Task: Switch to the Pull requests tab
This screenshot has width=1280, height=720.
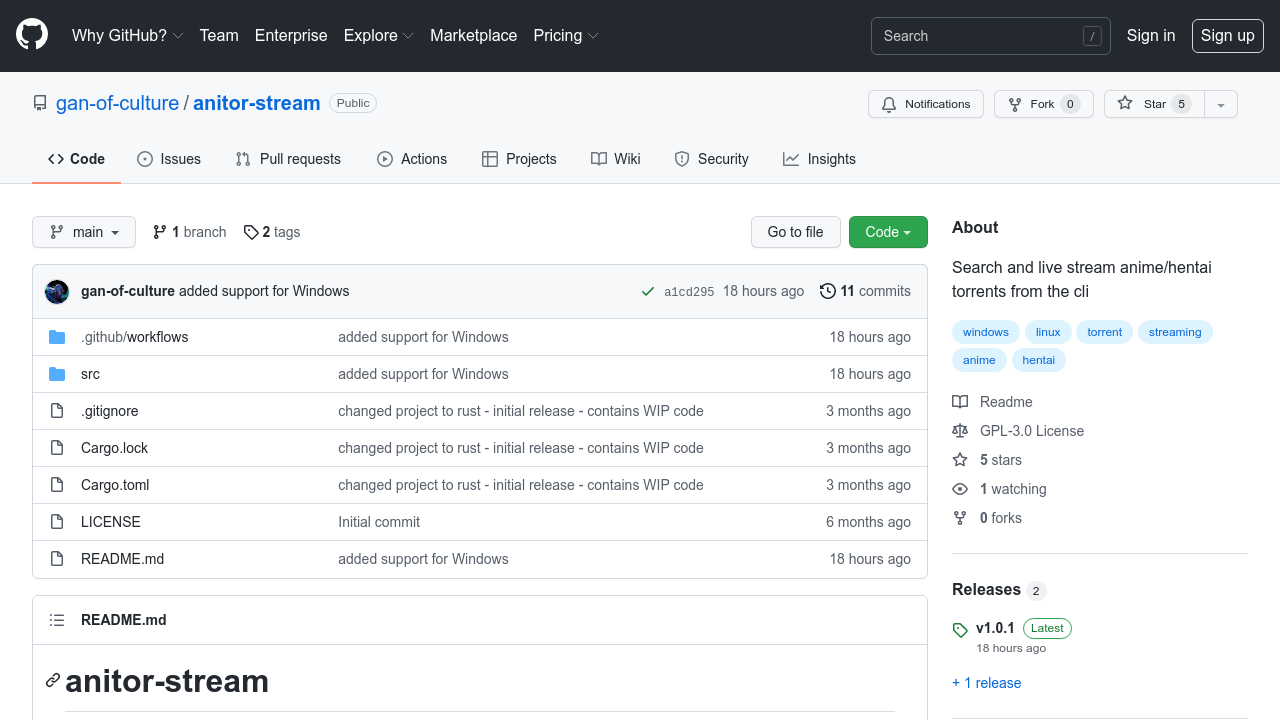Action: click(288, 159)
